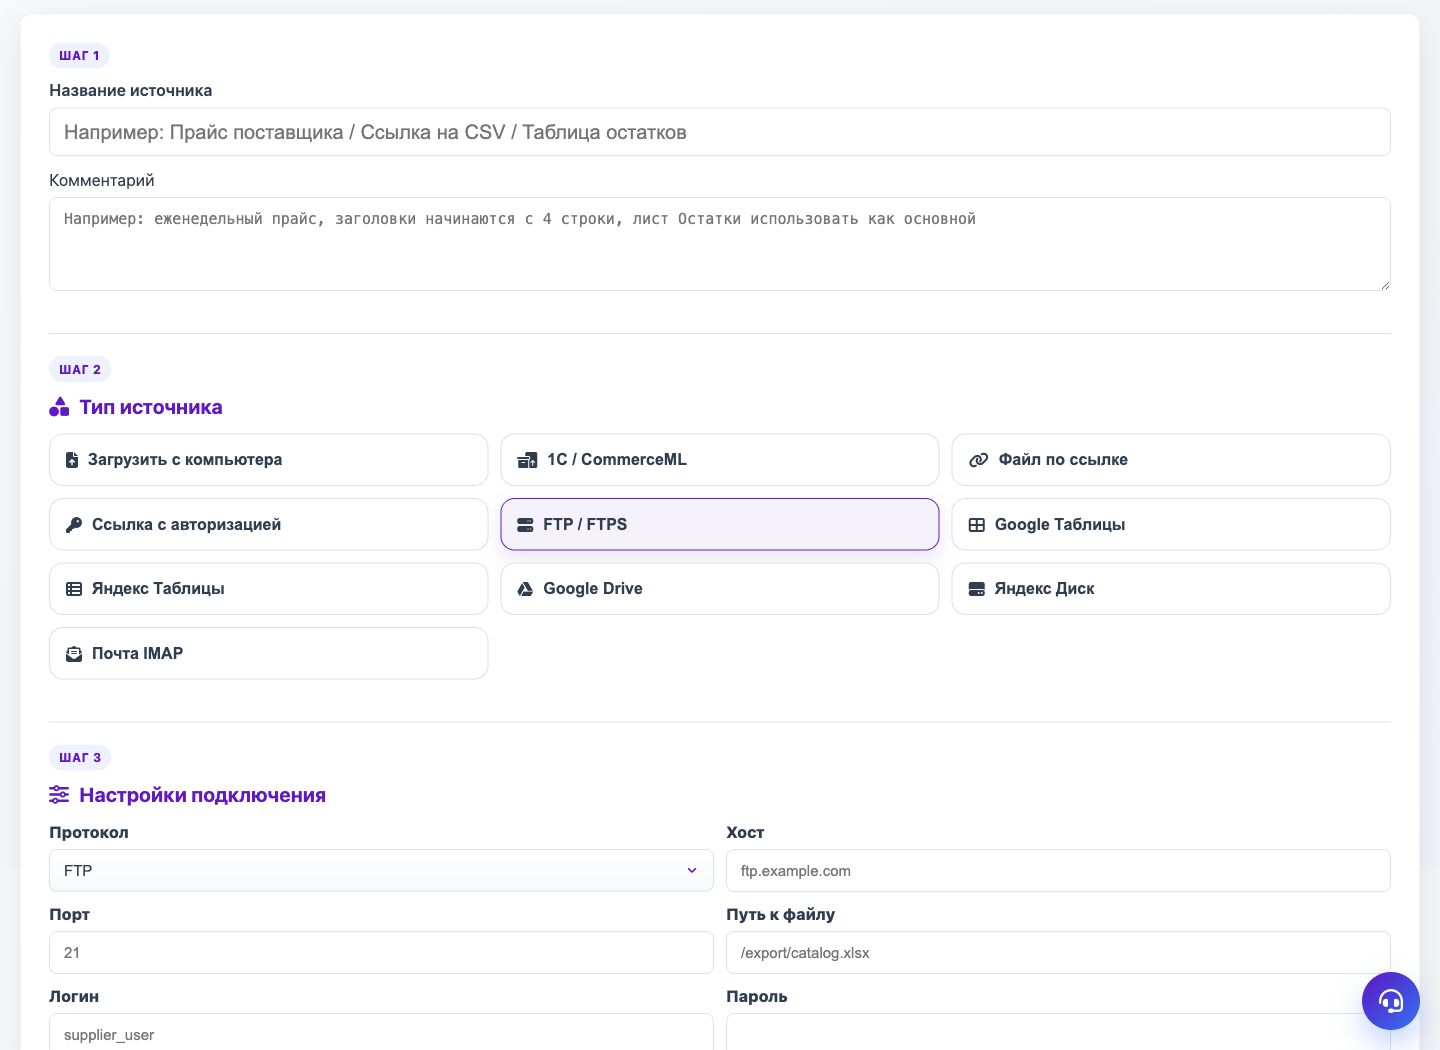The width and height of the screenshot is (1440, 1050).
Task: Choose Файл по ссылке source type
Action: 1171,460
